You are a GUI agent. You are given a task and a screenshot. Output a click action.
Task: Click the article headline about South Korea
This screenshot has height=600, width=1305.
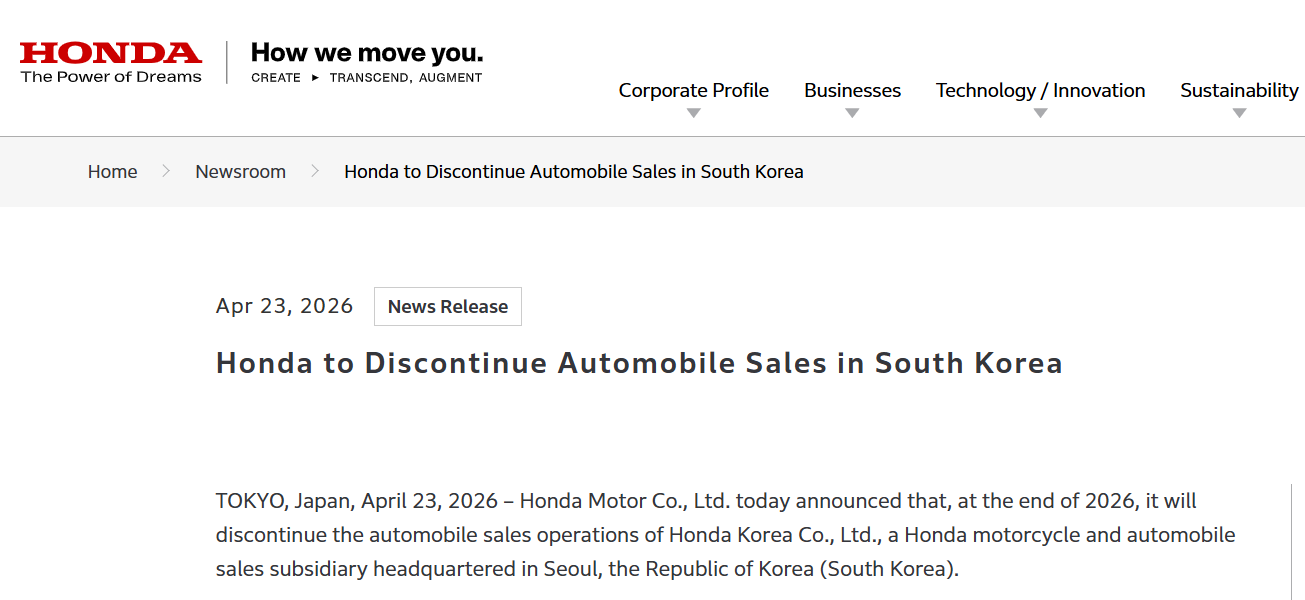(x=638, y=363)
